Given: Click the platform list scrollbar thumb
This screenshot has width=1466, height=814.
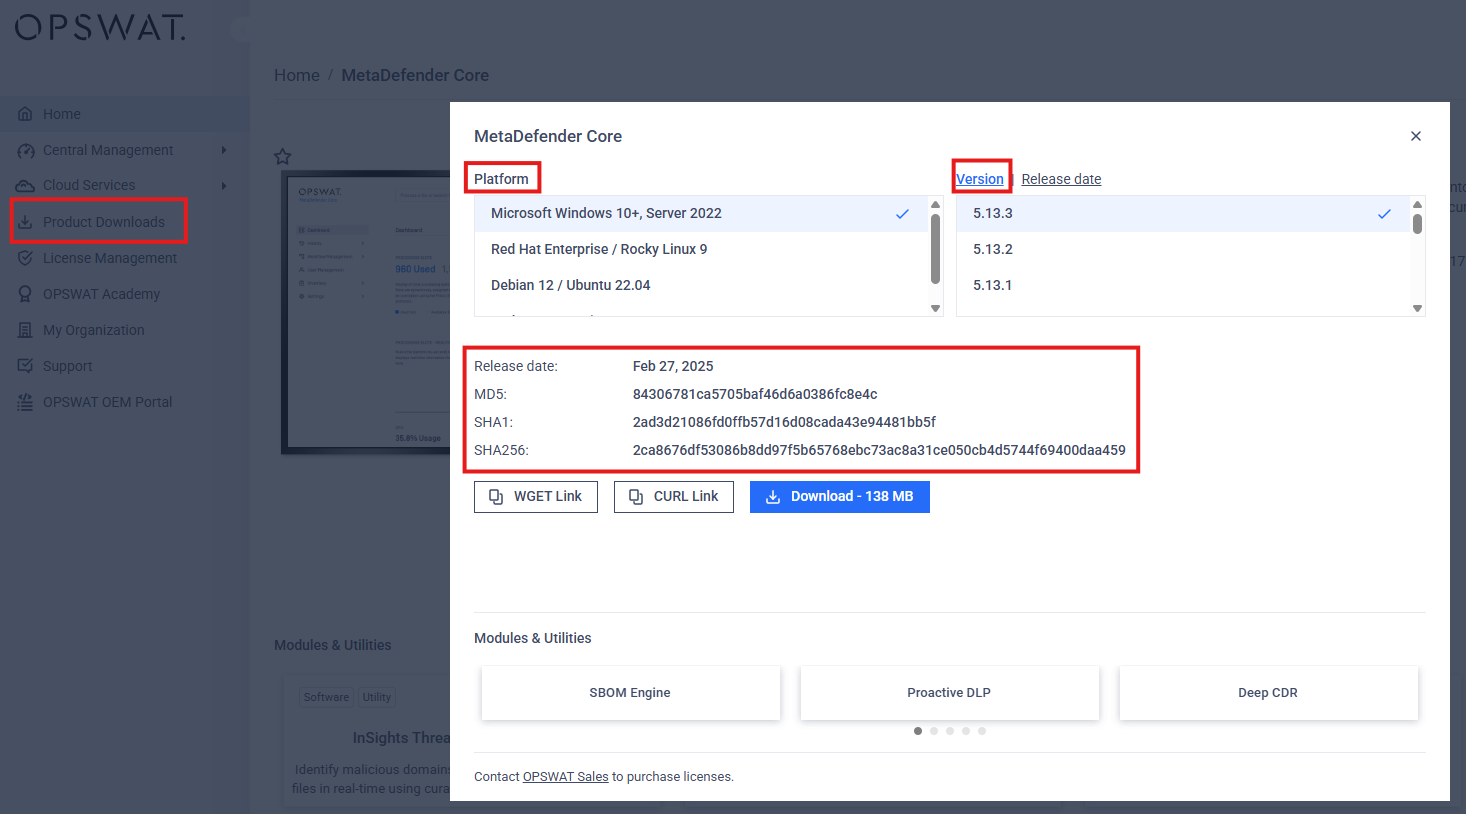Looking at the screenshot, I should pos(936,248).
